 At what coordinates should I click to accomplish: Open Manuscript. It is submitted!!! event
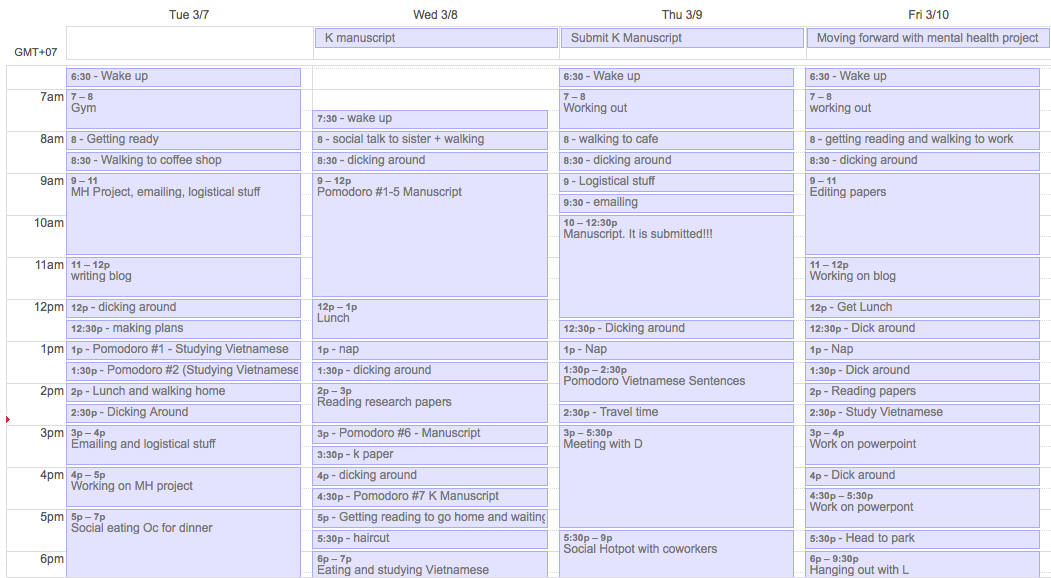click(x=676, y=266)
